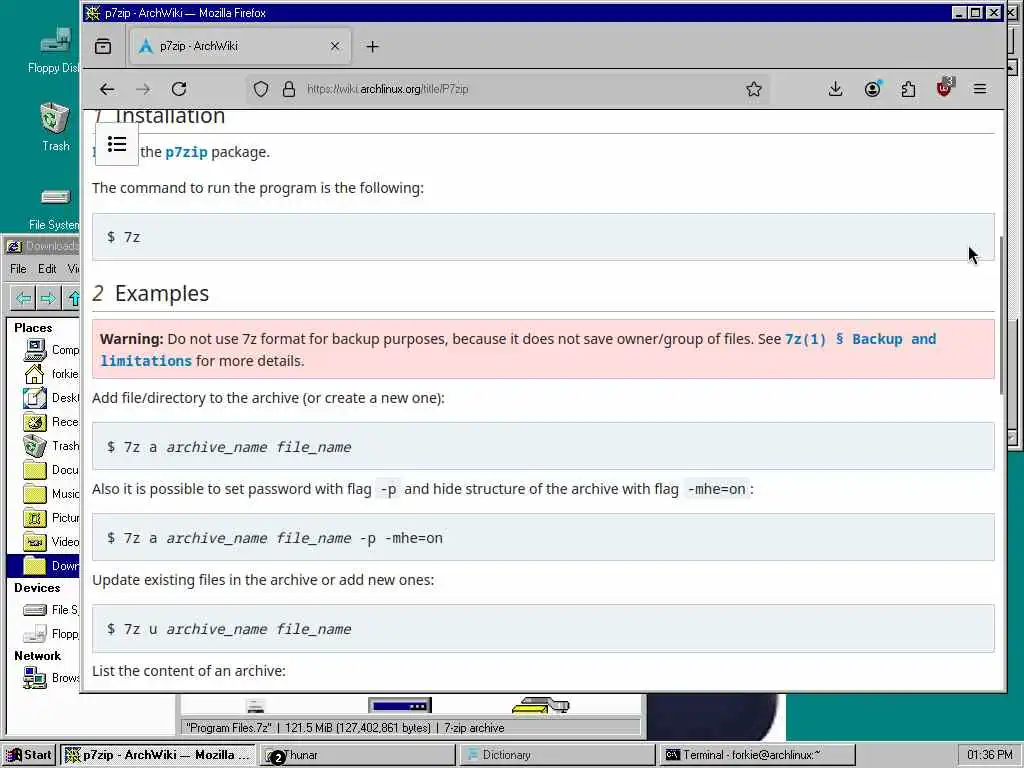Click the Examples section heading
The height and width of the screenshot is (768, 1024).
(162, 293)
